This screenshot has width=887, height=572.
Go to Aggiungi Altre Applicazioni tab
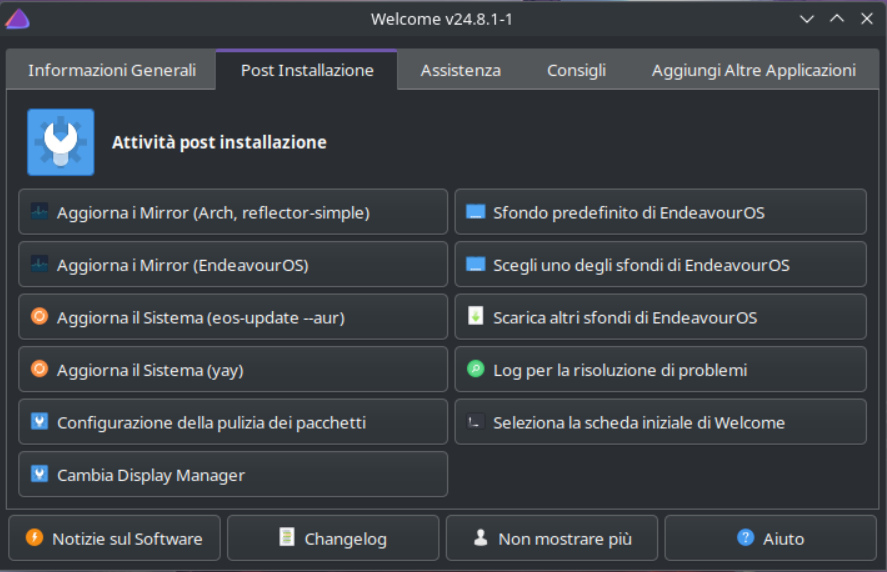(x=753, y=70)
